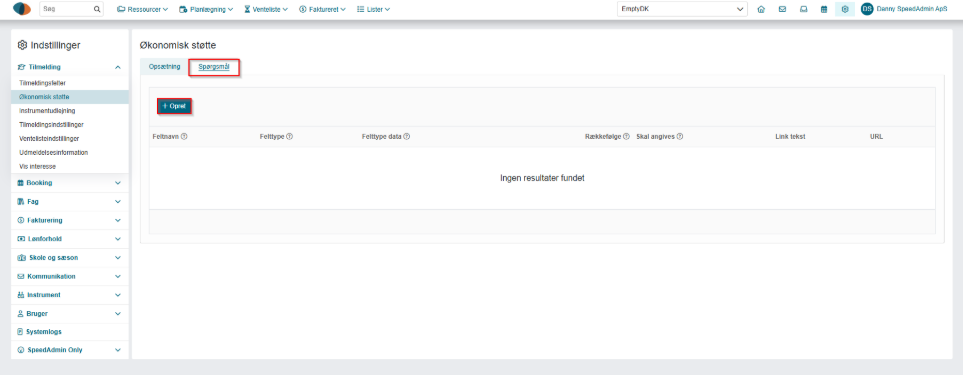This screenshot has height=375, width=963.
Task: Click help icon next to Feltnavn
Action: click(184, 136)
